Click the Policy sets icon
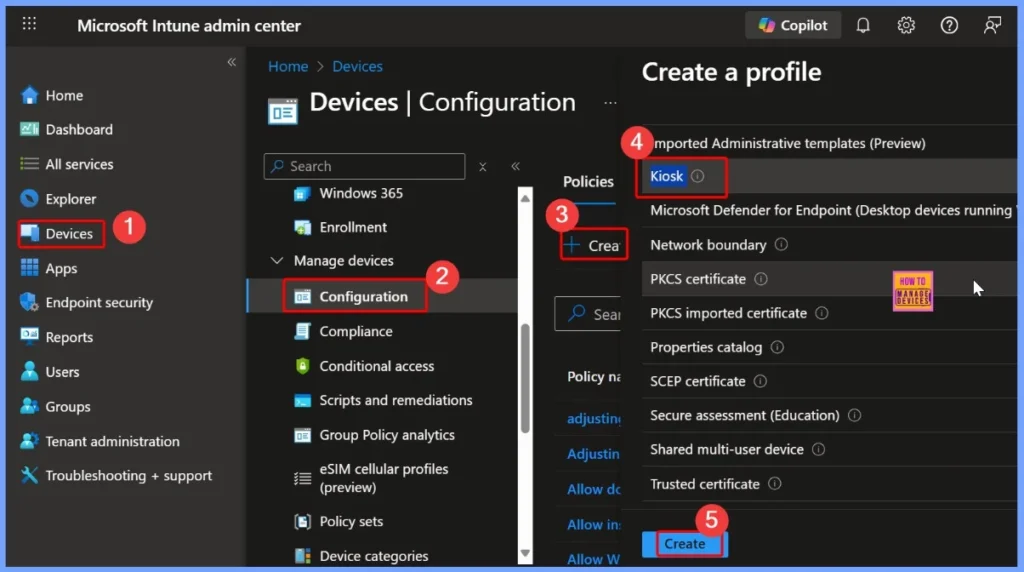1024x572 pixels. 302,521
